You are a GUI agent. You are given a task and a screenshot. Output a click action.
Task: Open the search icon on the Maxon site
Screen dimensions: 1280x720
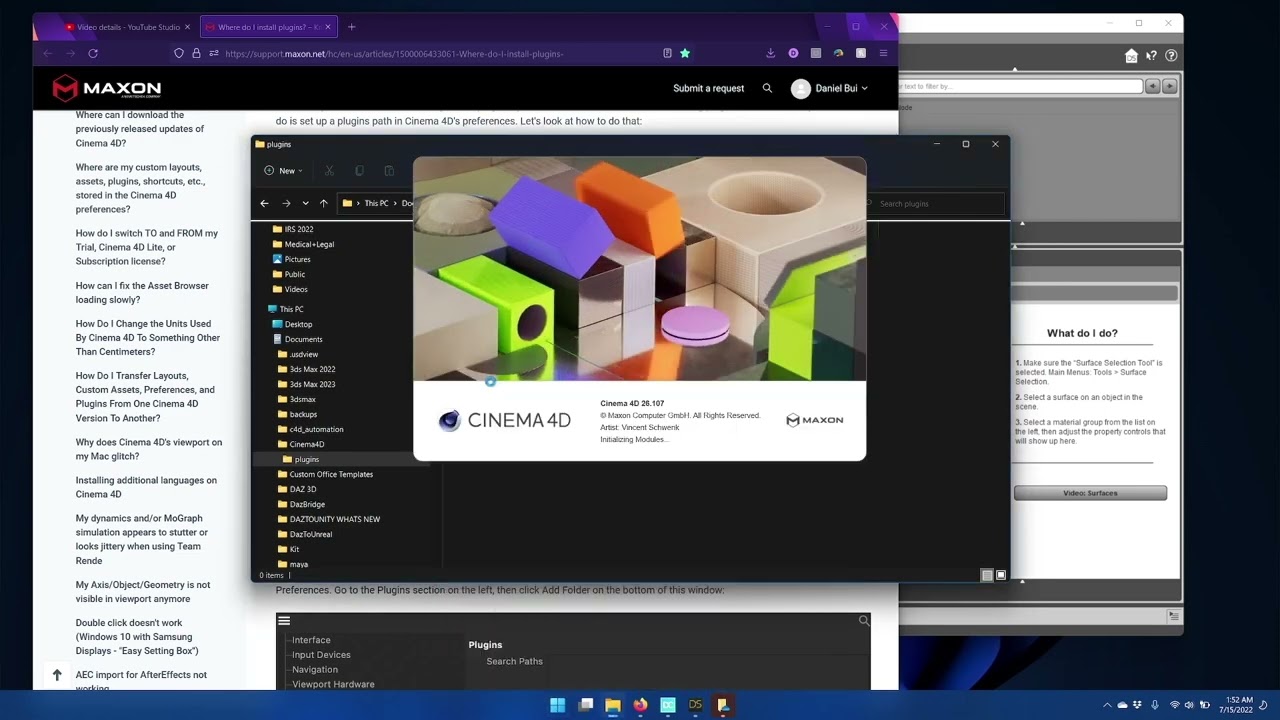tap(767, 88)
